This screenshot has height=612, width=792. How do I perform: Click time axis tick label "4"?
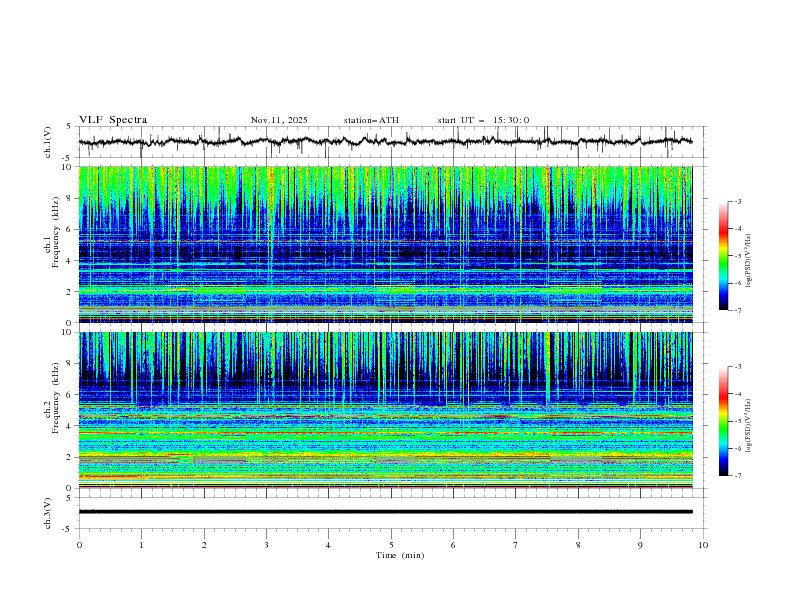328,545
